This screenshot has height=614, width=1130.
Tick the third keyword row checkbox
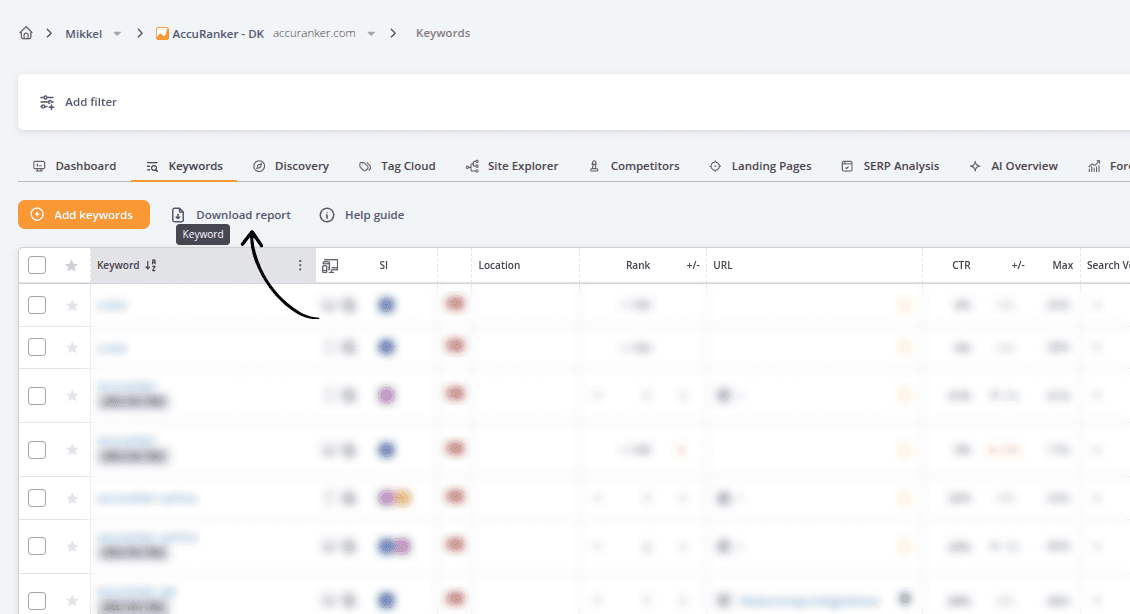(x=37, y=396)
